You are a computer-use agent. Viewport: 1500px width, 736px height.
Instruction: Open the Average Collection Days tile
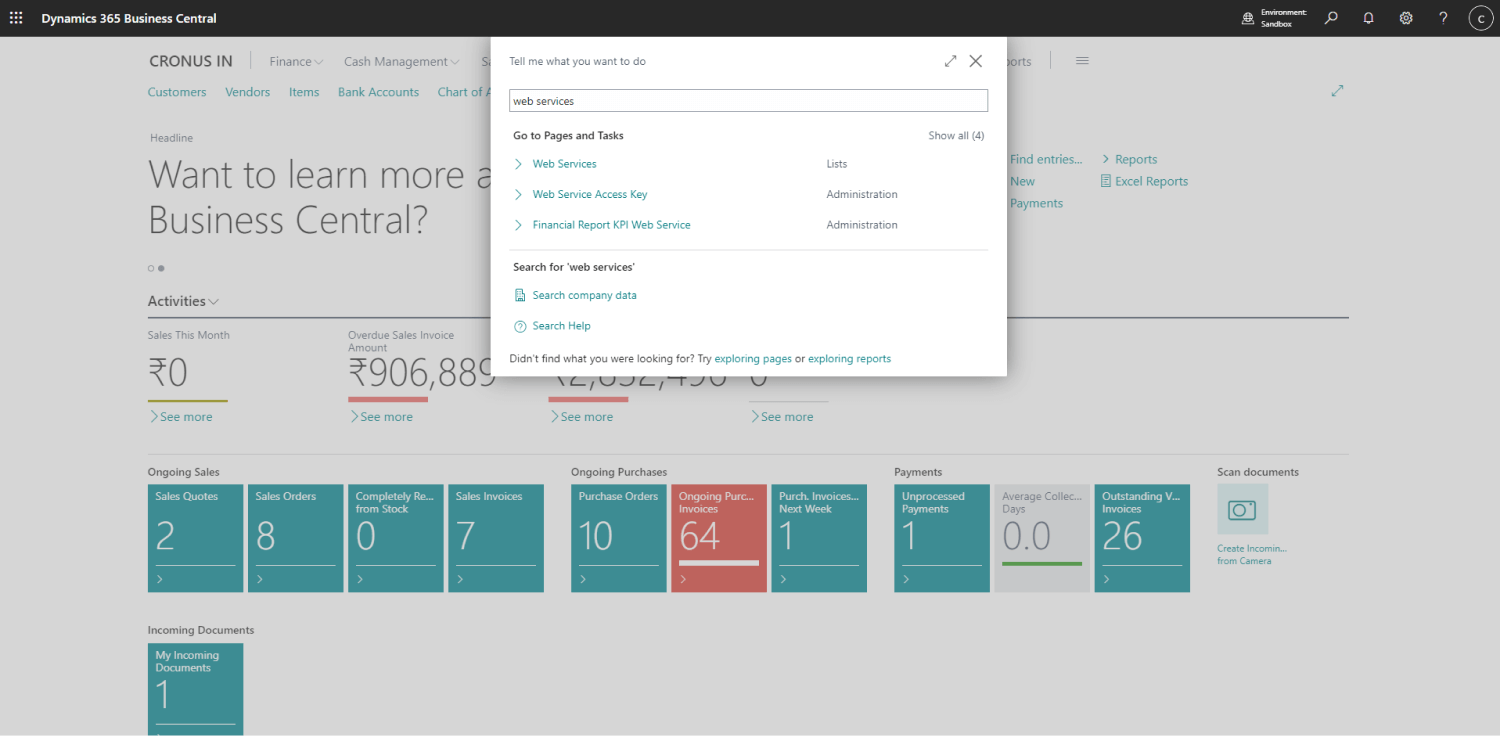pos(1042,538)
